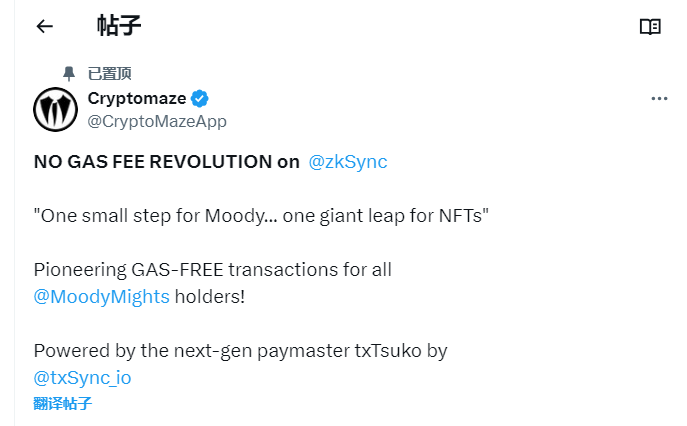Click the blue verified badge

pos(200,98)
